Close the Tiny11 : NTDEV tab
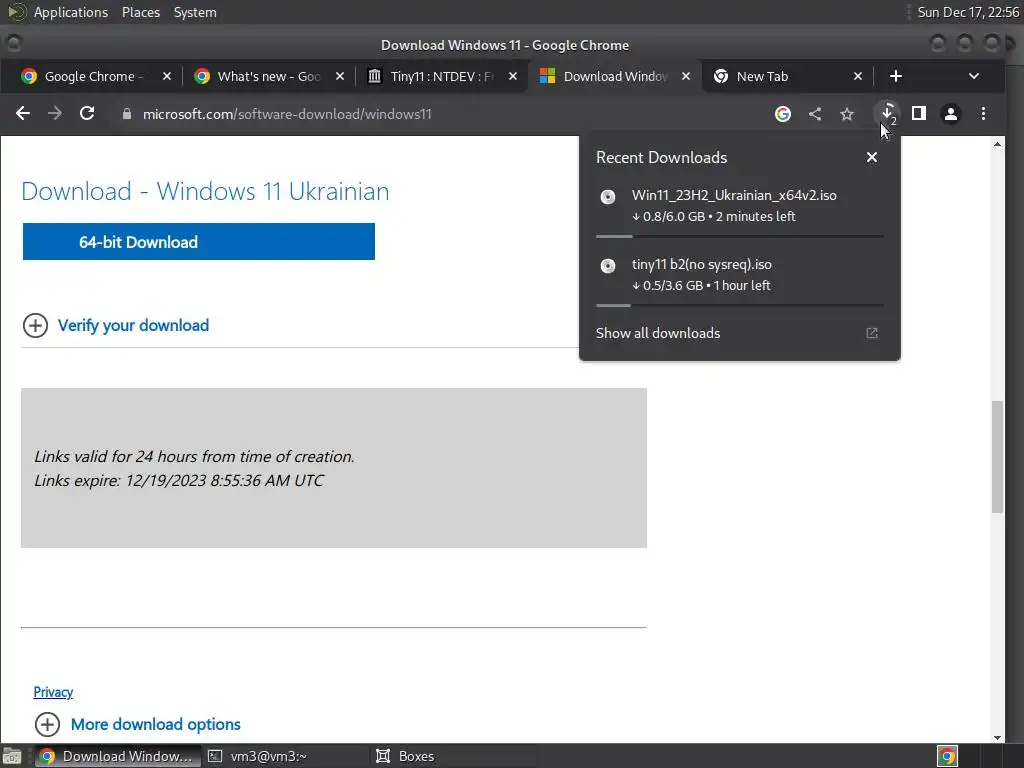 pyautogui.click(x=513, y=76)
